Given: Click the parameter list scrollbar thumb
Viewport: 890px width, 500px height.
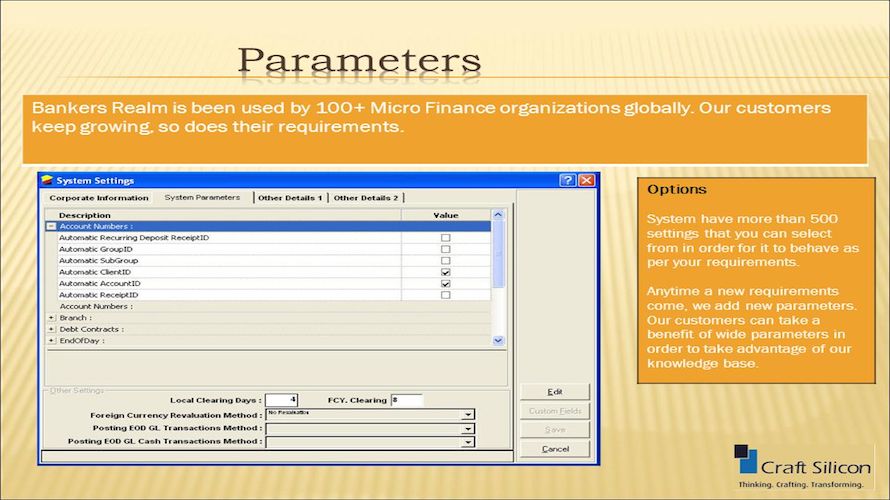Looking at the screenshot, I should pos(498,254).
